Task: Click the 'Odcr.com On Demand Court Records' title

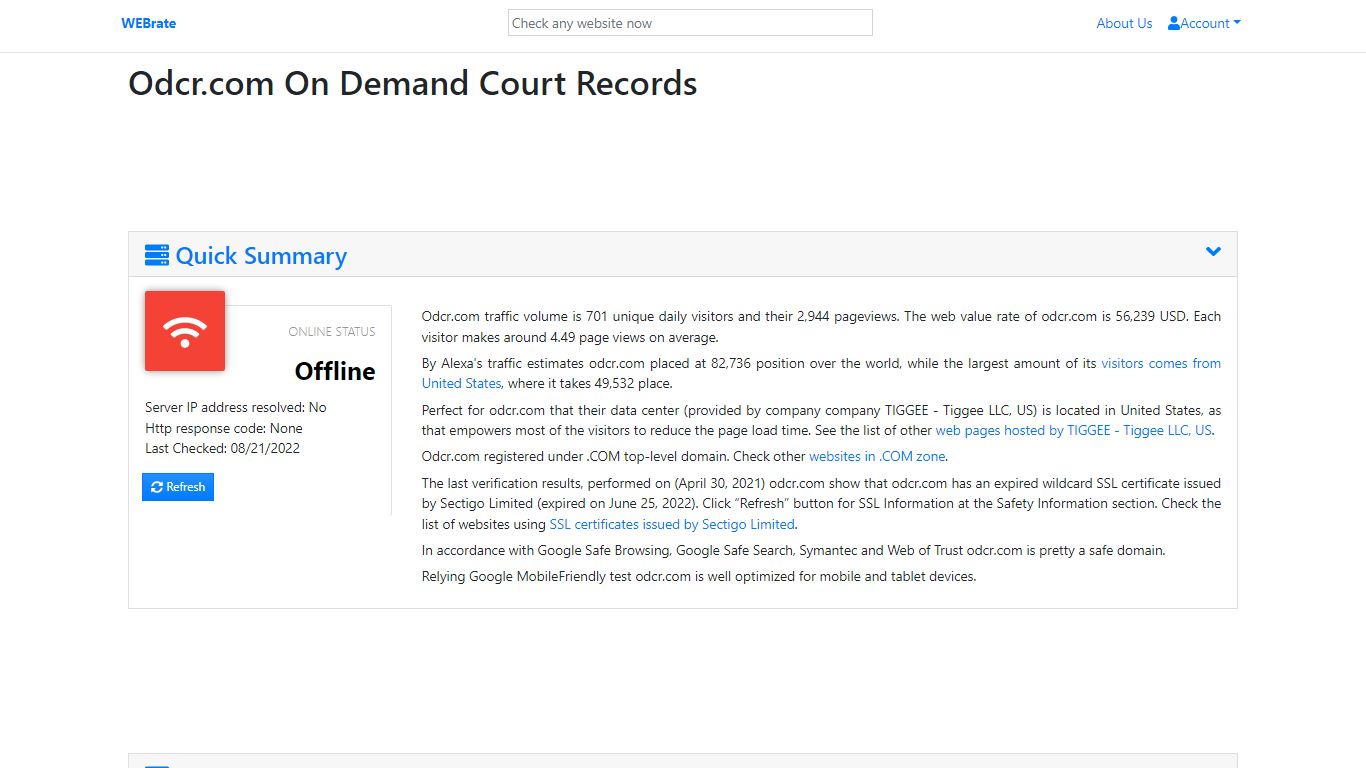Action: 413,83
